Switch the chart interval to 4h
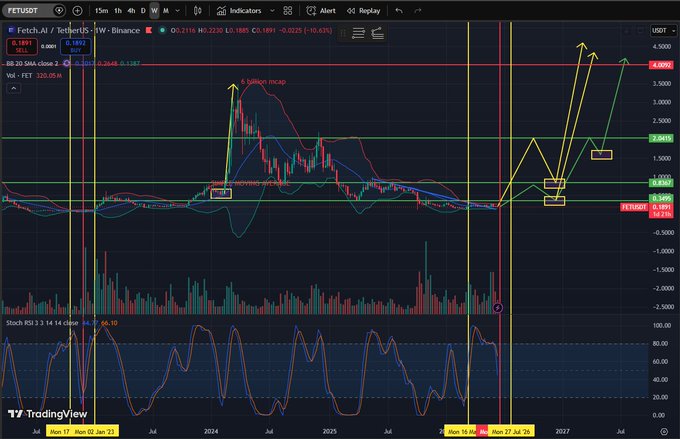The image size is (680, 439). click(131, 10)
